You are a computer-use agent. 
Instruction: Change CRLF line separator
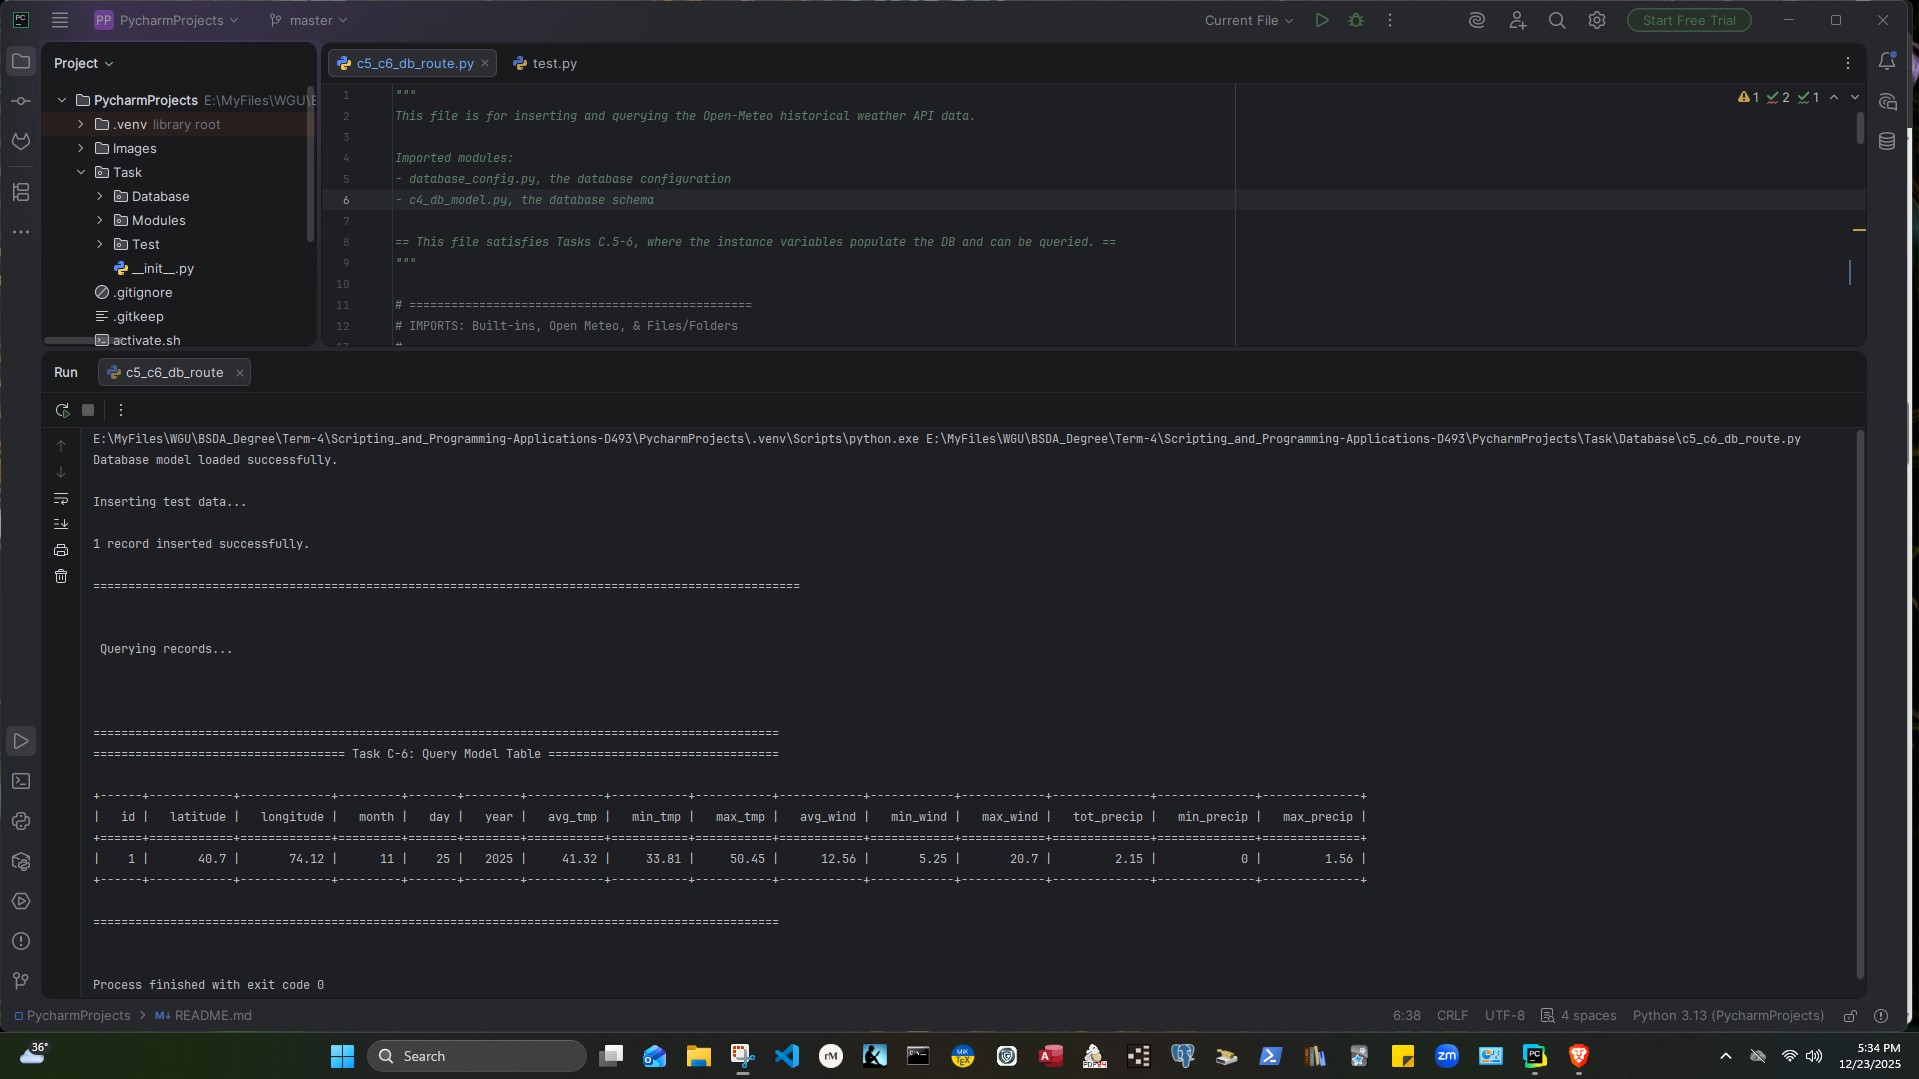[1452, 1015]
